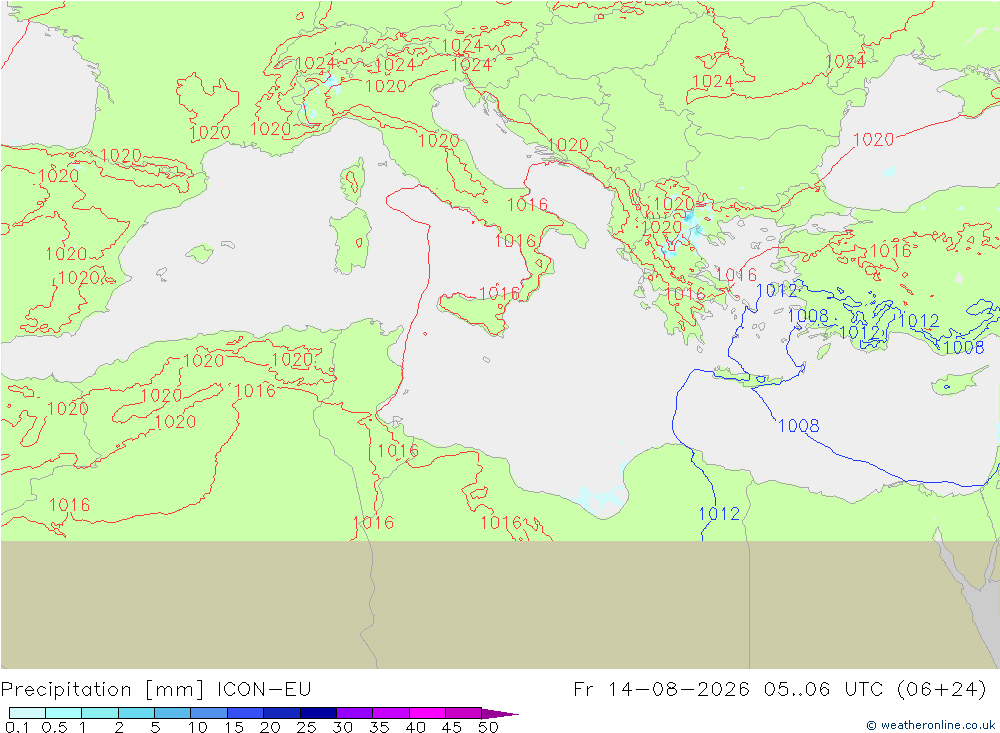Screen dimensions: 1000x733
Task: Click the '0.1' legend value
Action: point(16,727)
